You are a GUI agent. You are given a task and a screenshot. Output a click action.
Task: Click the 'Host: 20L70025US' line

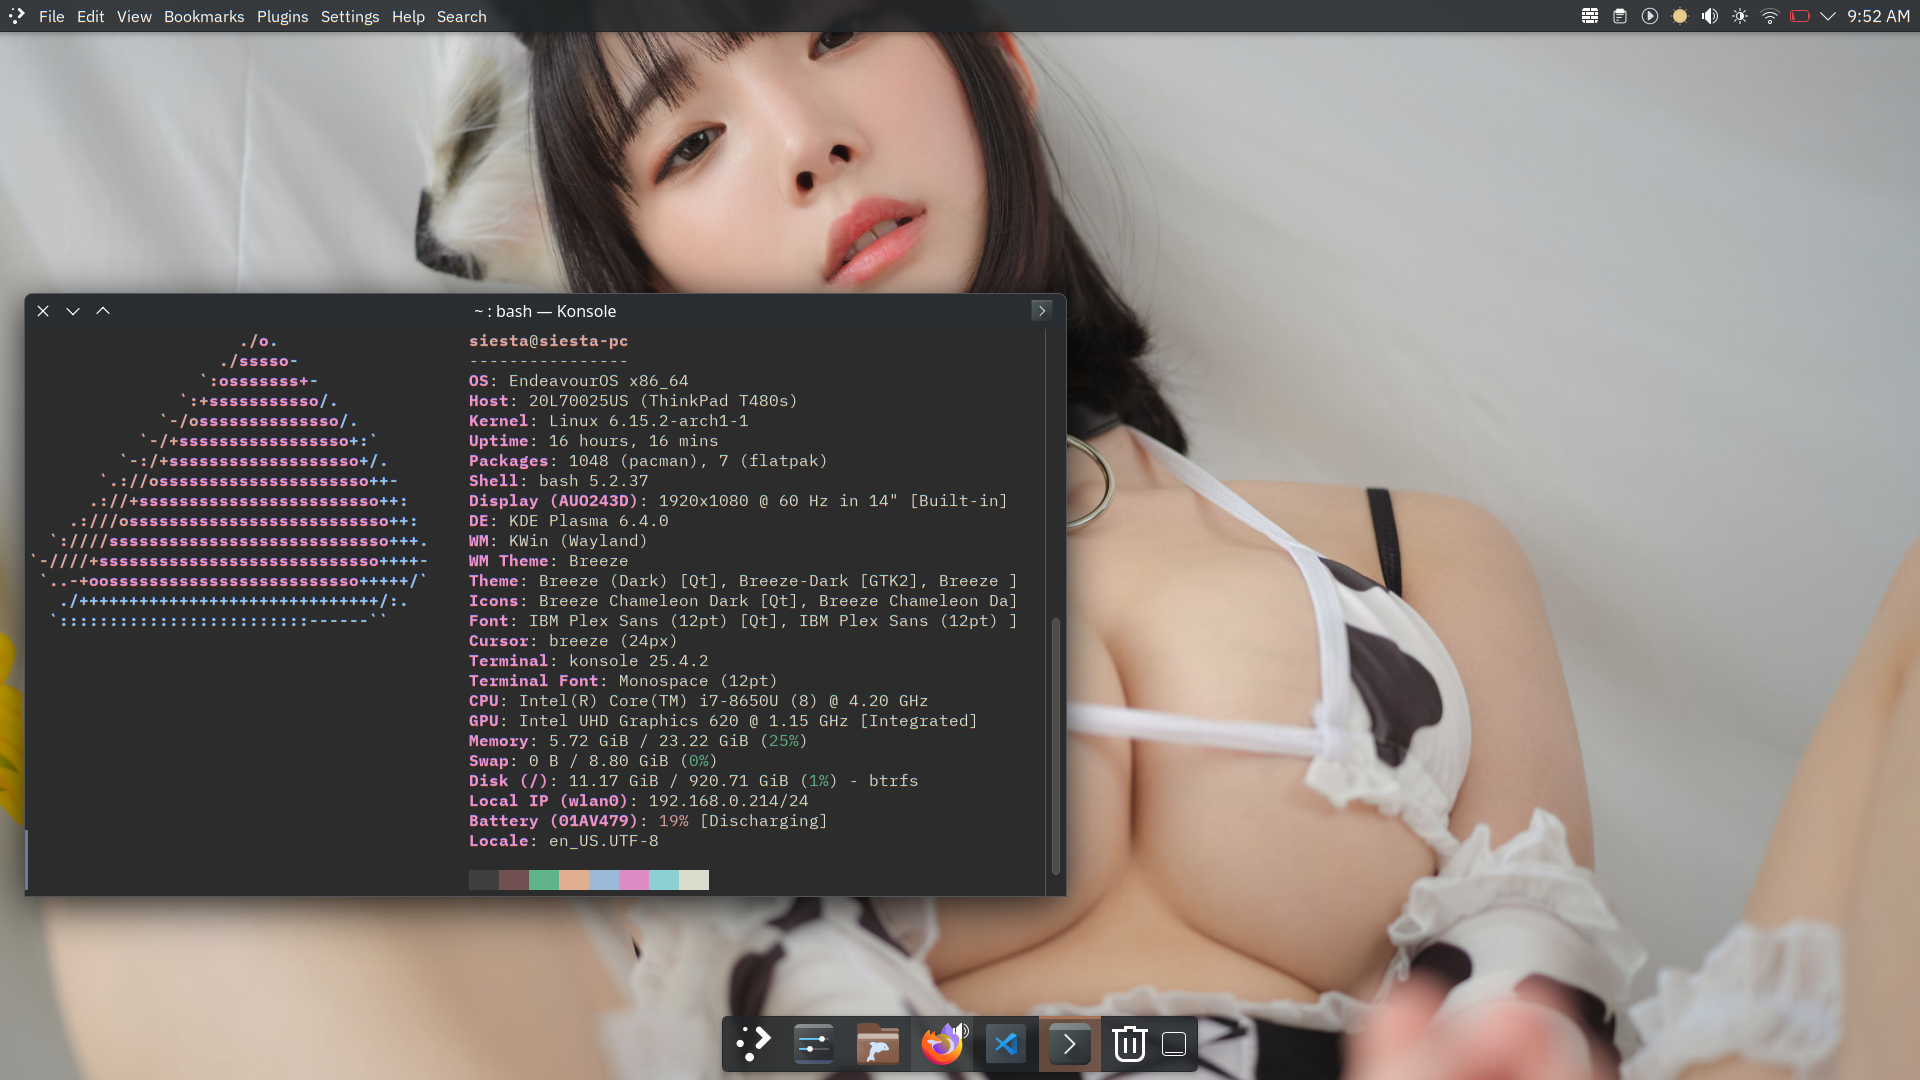click(x=633, y=401)
